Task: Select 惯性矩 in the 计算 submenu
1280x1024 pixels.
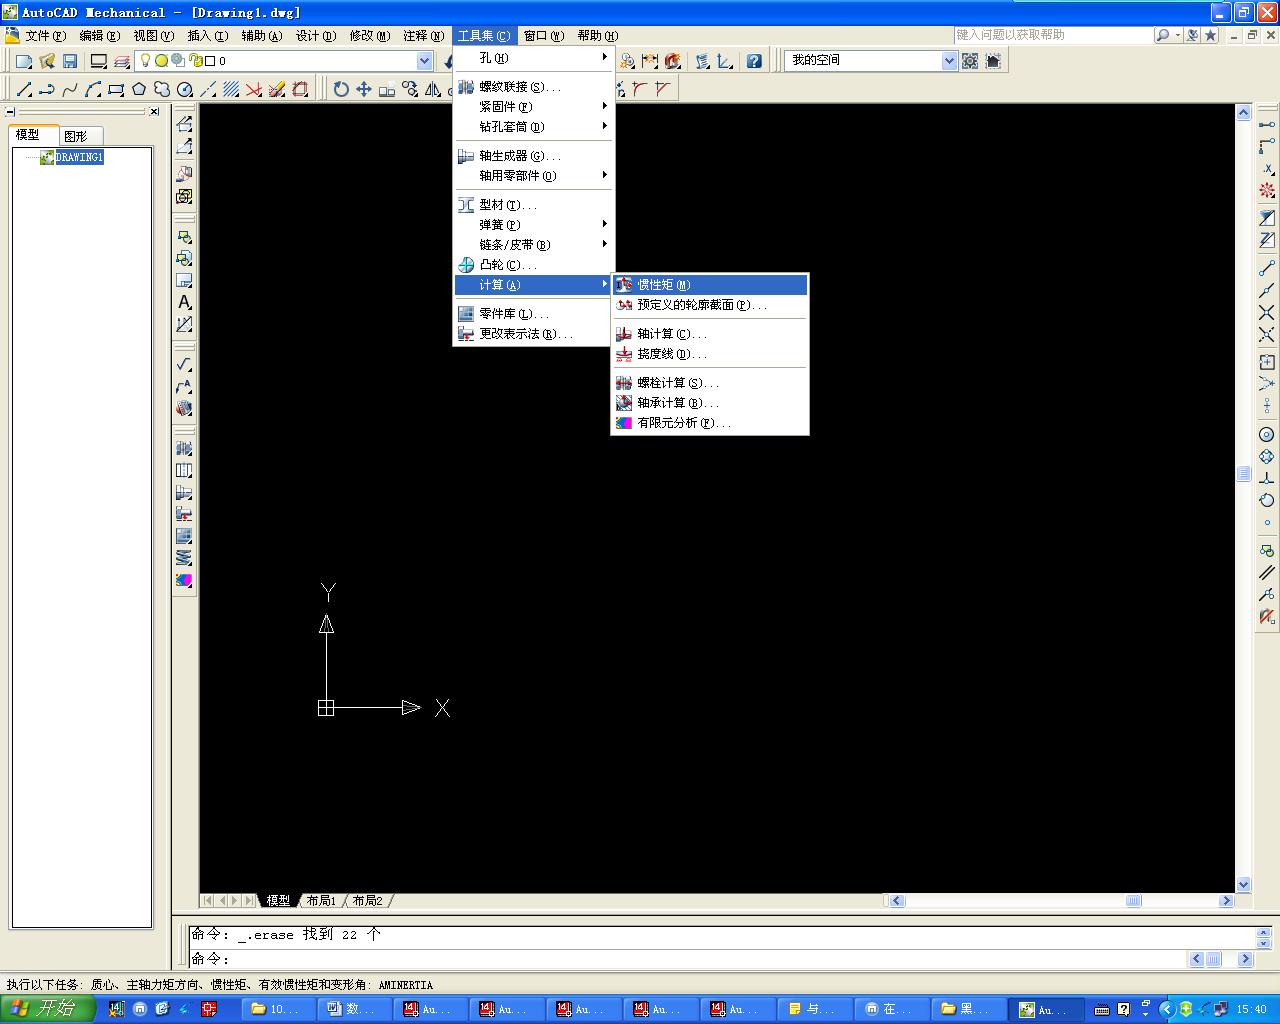Action: [x=710, y=285]
